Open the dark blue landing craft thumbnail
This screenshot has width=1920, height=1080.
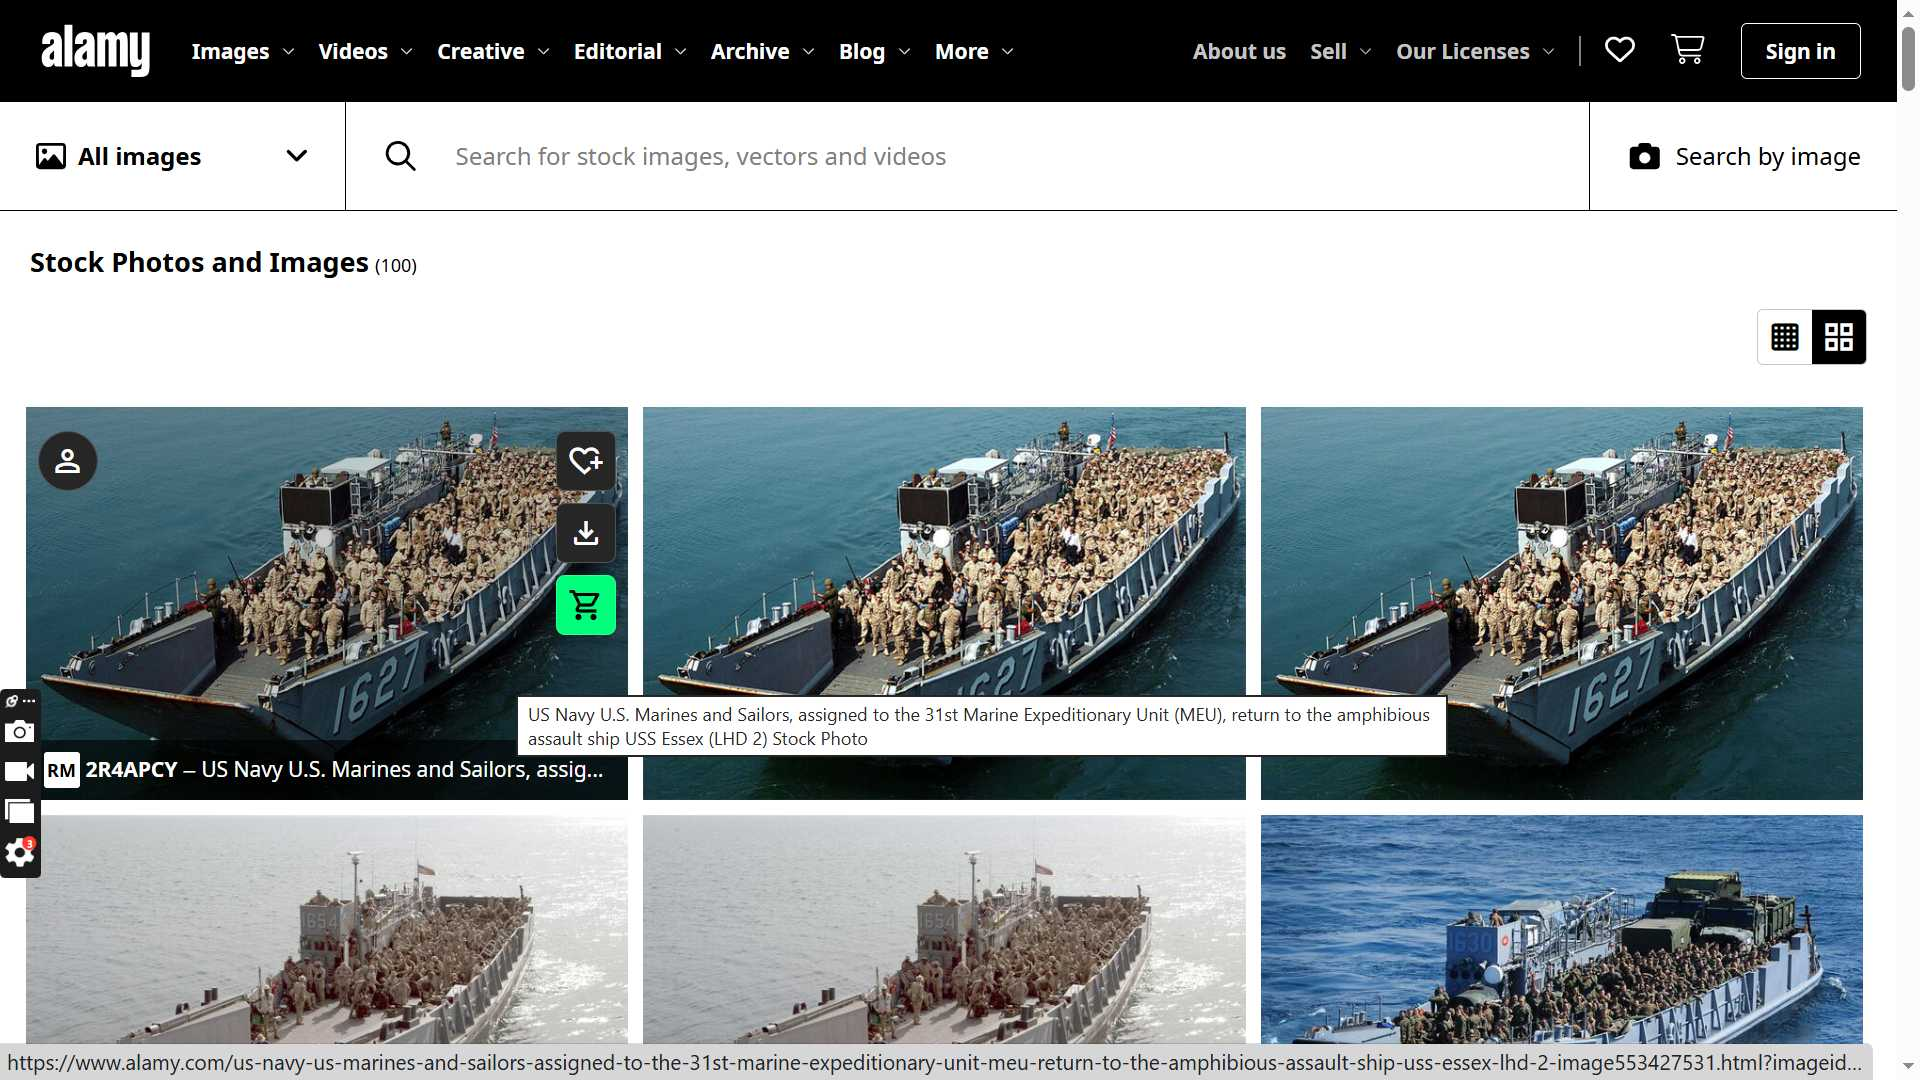click(x=1561, y=930)
